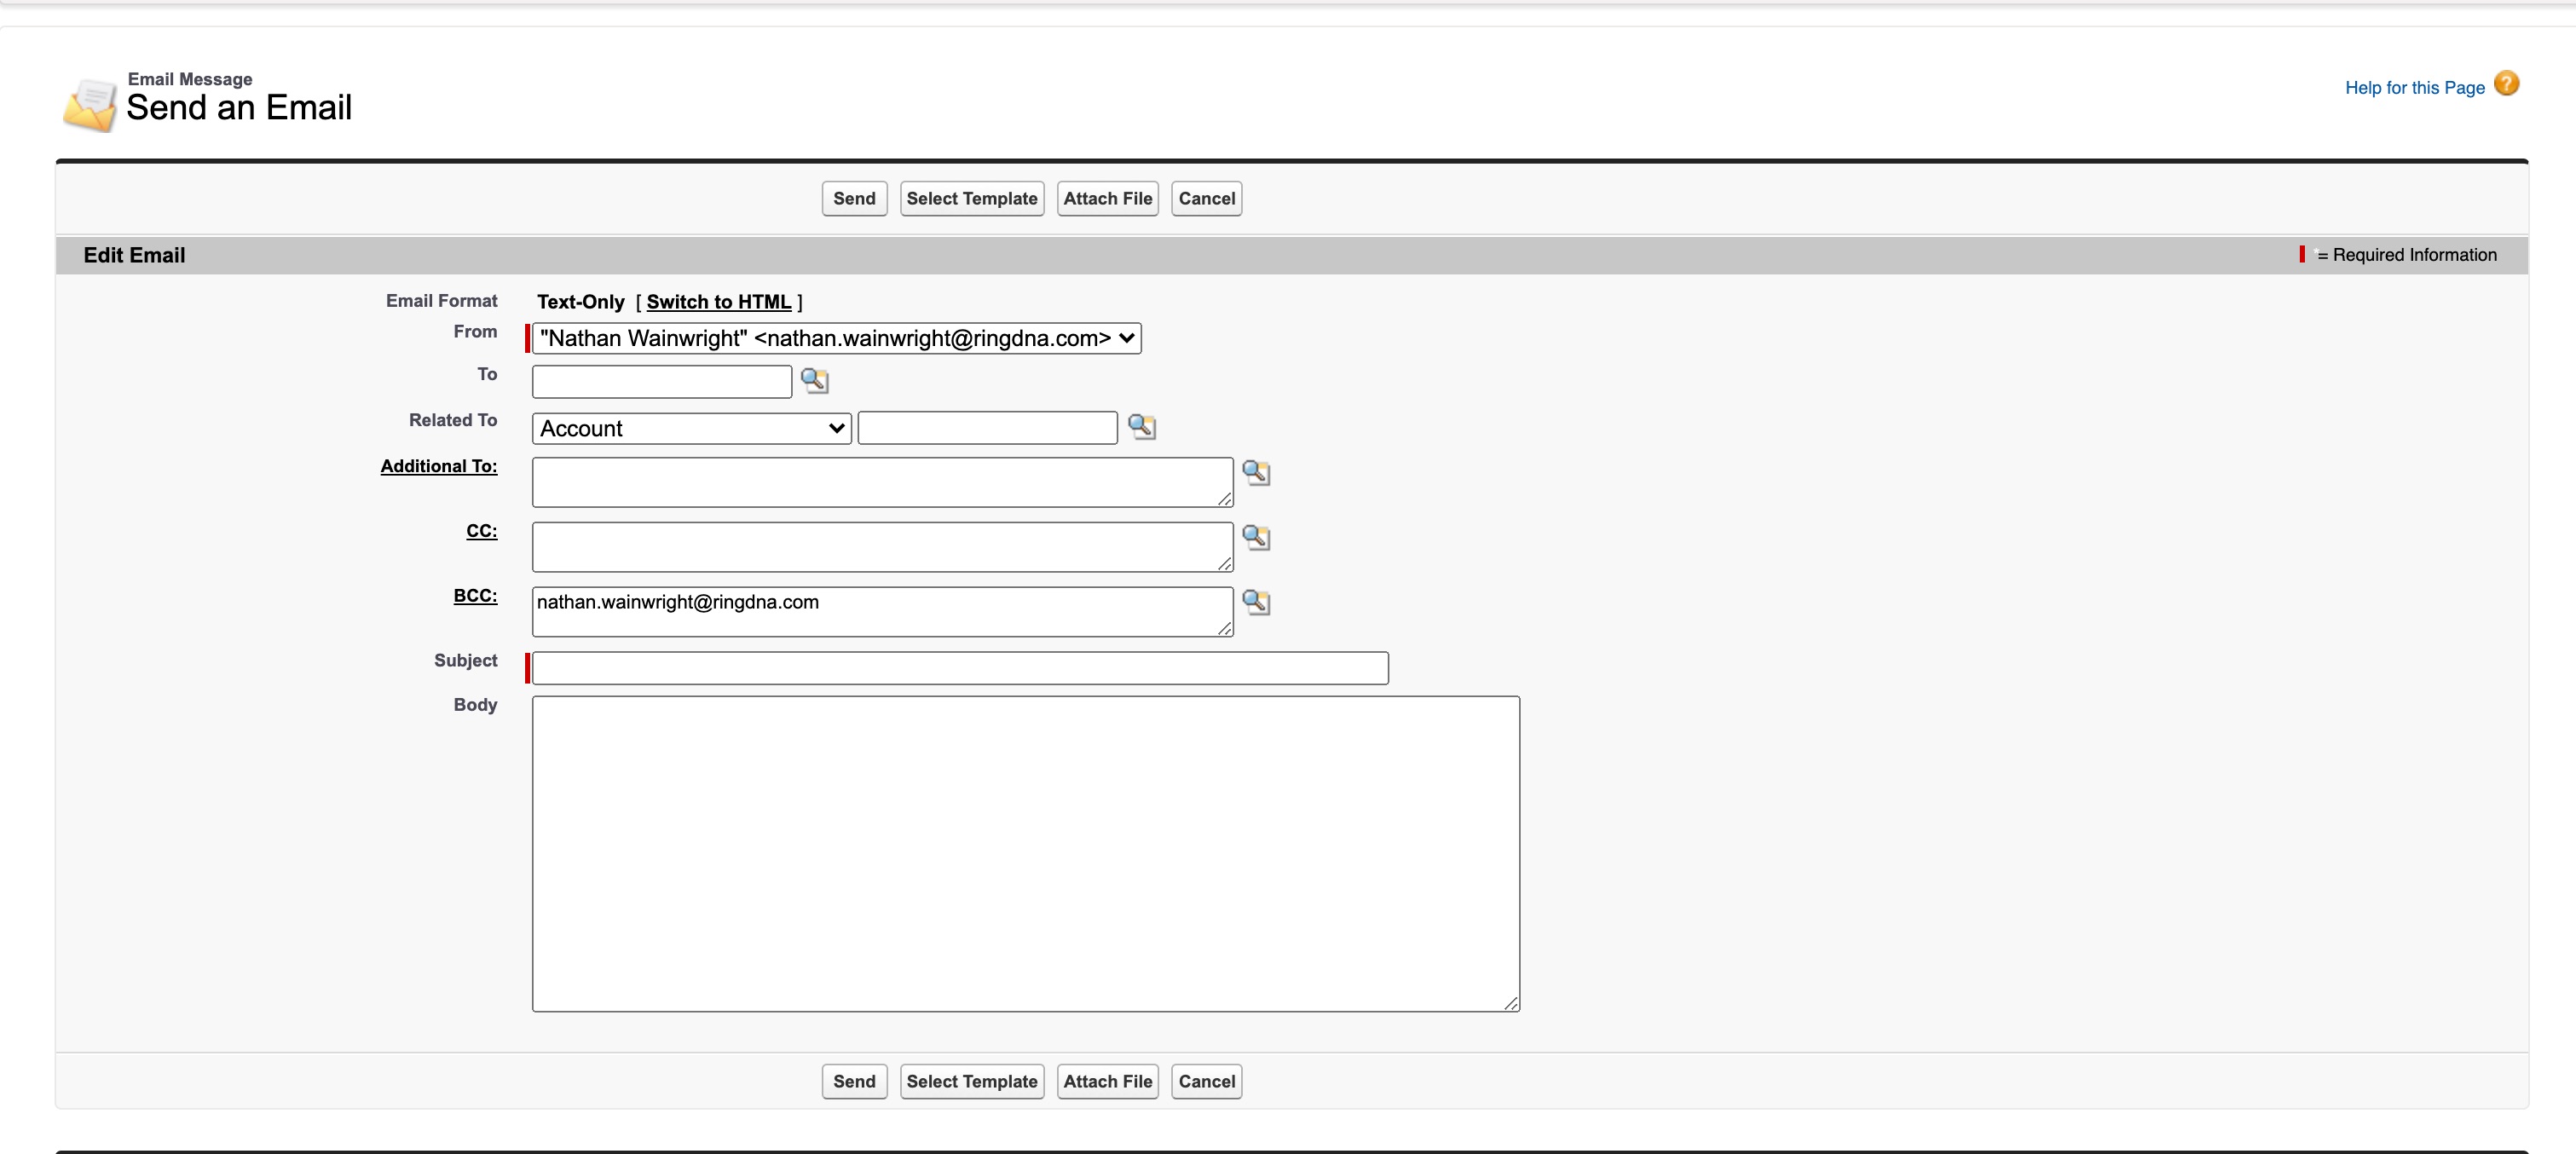Focus the email Body text area

[x=1025, y=853]
